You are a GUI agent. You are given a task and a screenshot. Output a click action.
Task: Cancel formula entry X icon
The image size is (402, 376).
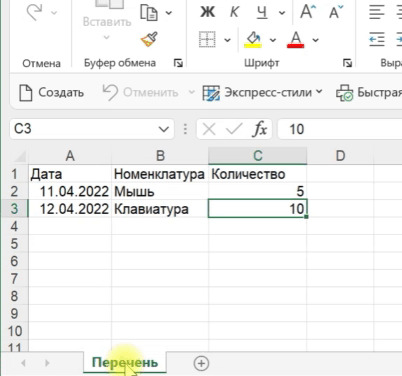(x=209, y=129)
